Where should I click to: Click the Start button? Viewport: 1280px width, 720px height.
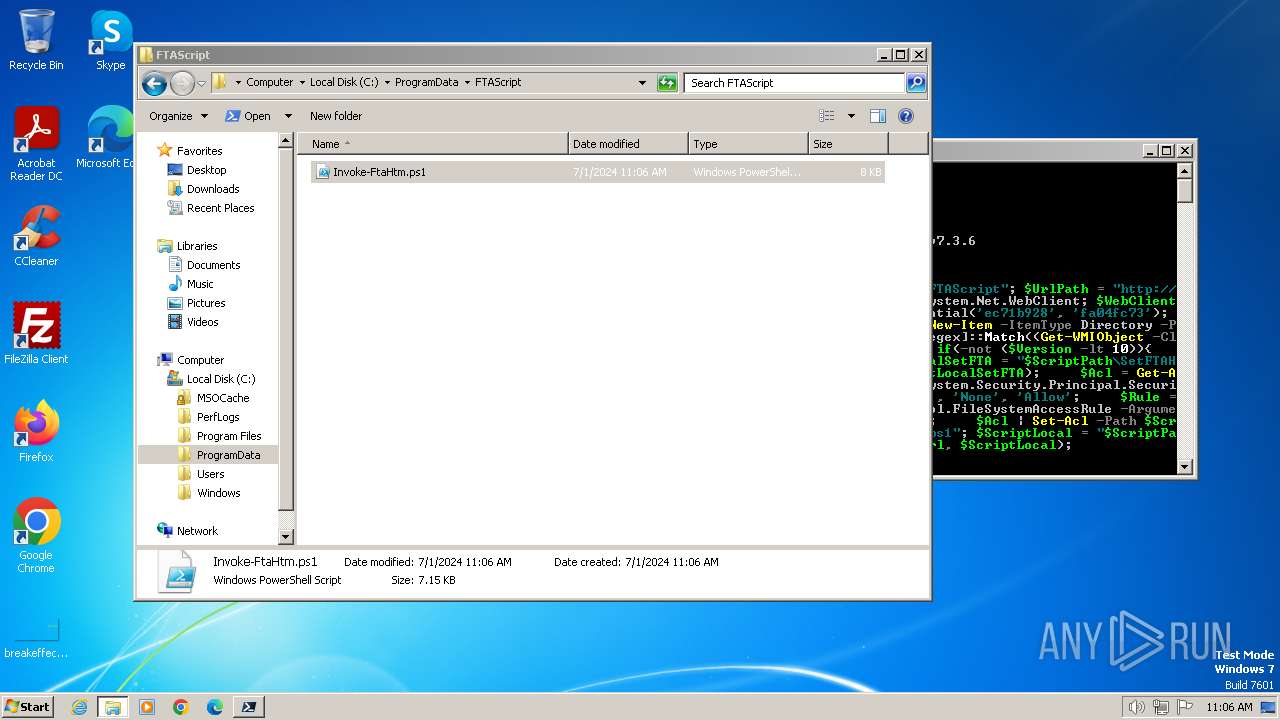click(x=28, y=707)
